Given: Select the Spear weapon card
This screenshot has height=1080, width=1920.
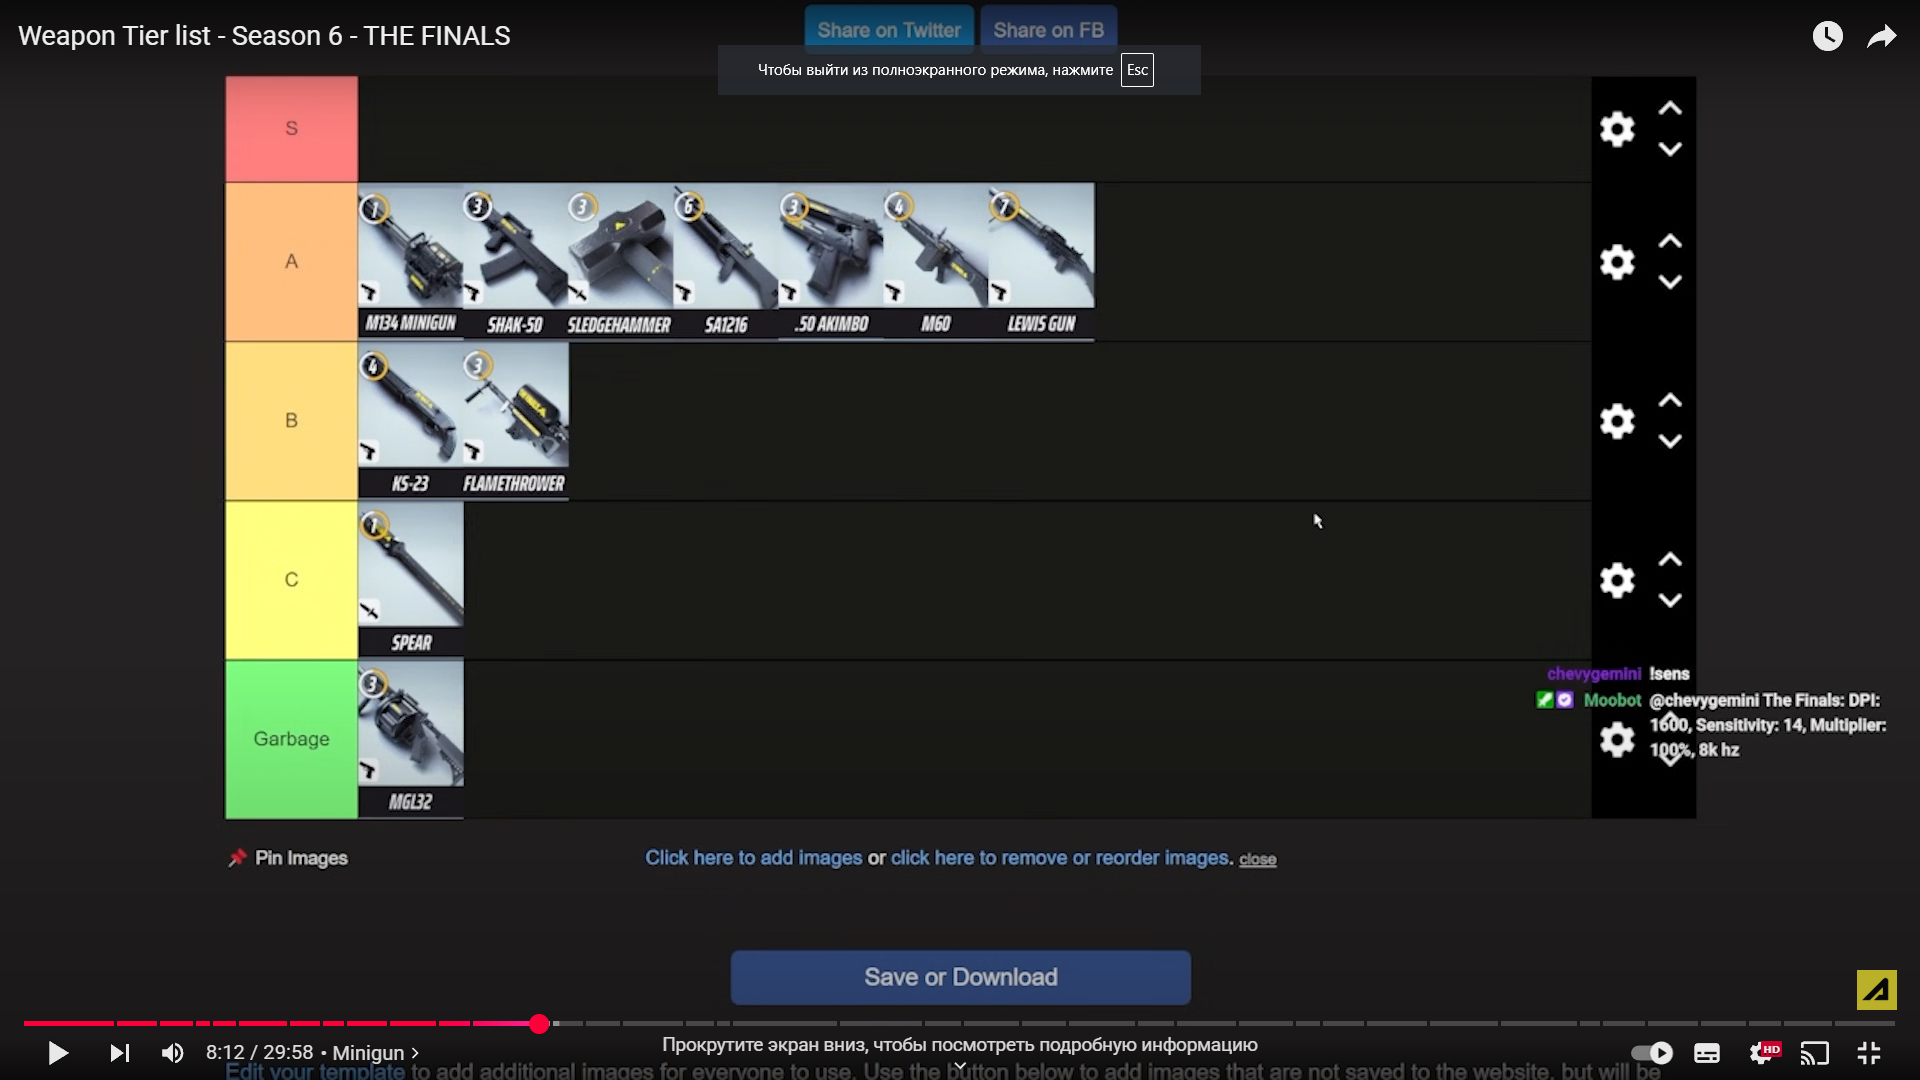Looking at the screenshot, I should click(411, 580).
